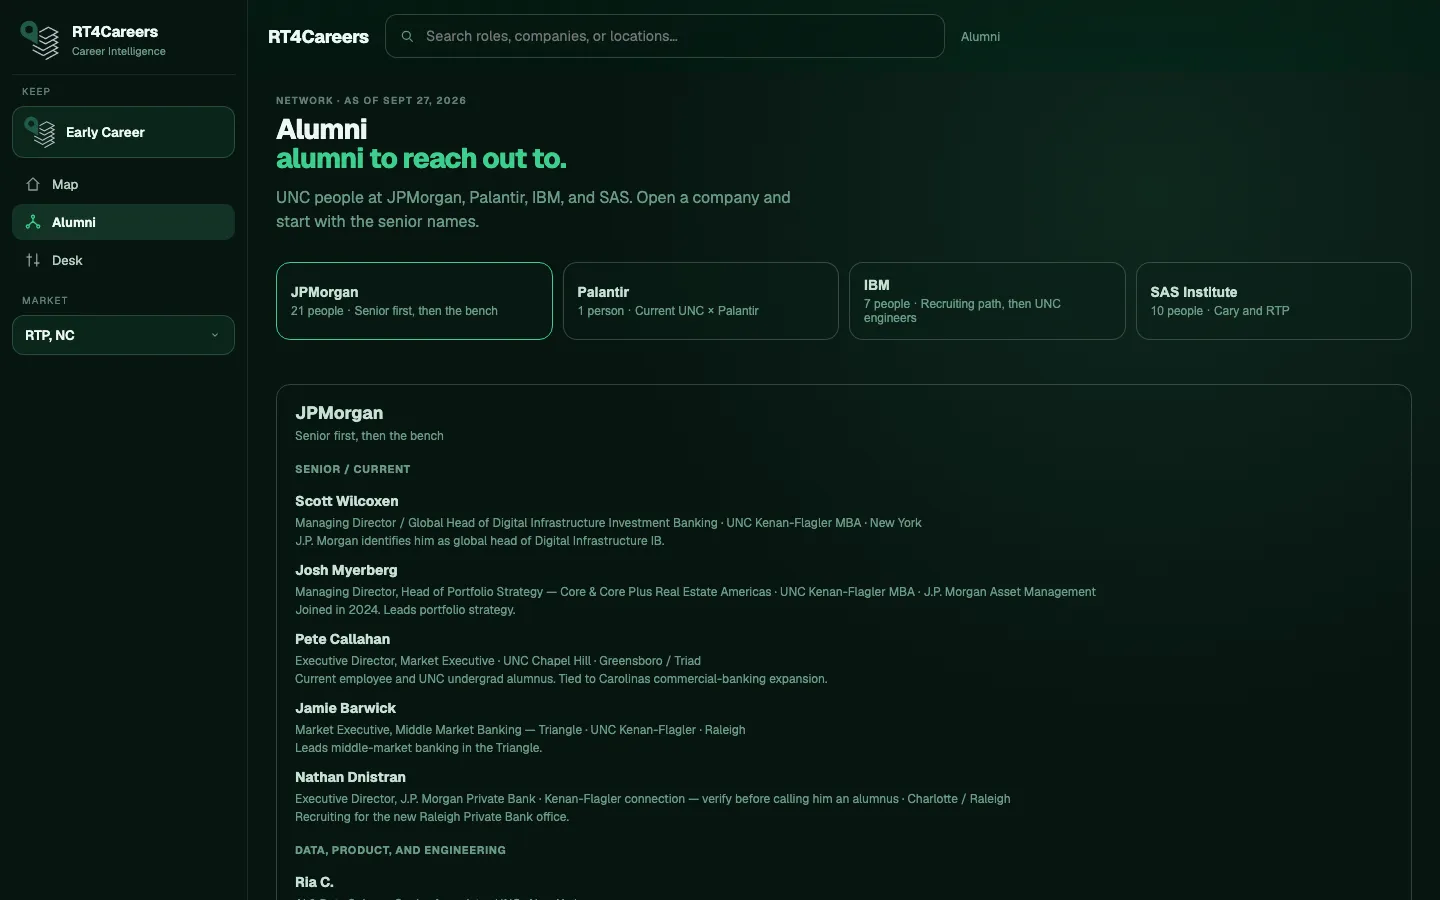
Task: Select the Early Career track button
Action: tap(123, 132)
